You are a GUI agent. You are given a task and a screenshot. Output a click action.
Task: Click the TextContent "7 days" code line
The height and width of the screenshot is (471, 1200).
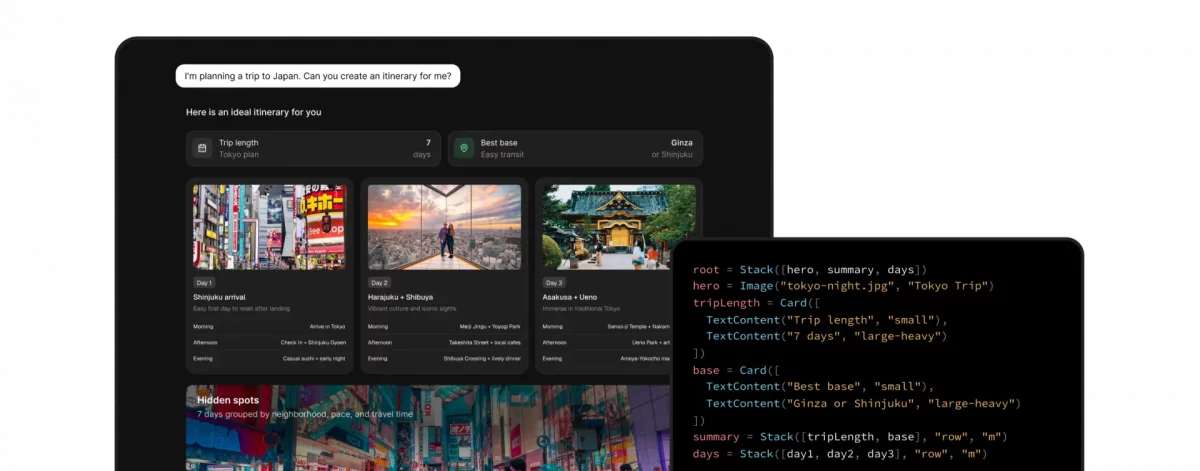coord(826,336)
